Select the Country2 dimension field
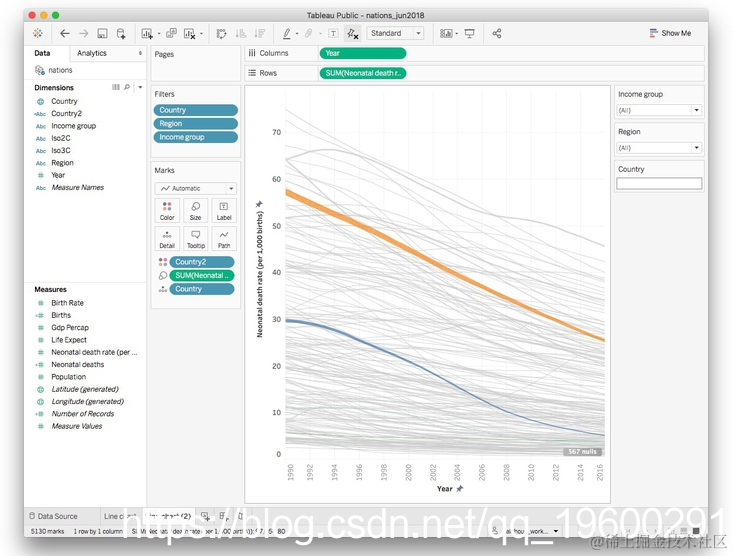The height and width of the screenshot is (556, 733). point(66,113)
